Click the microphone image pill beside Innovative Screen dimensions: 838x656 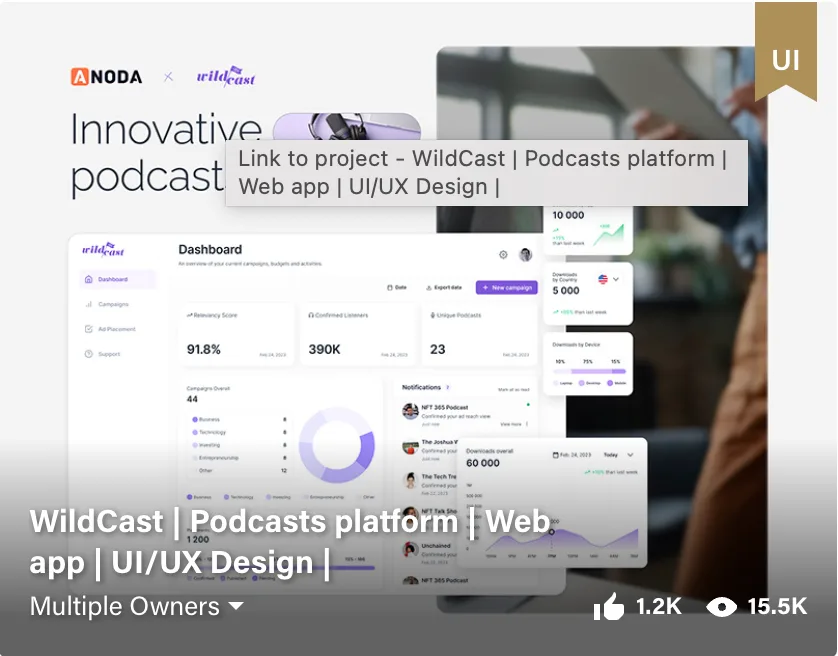click(x=347, y=127)
